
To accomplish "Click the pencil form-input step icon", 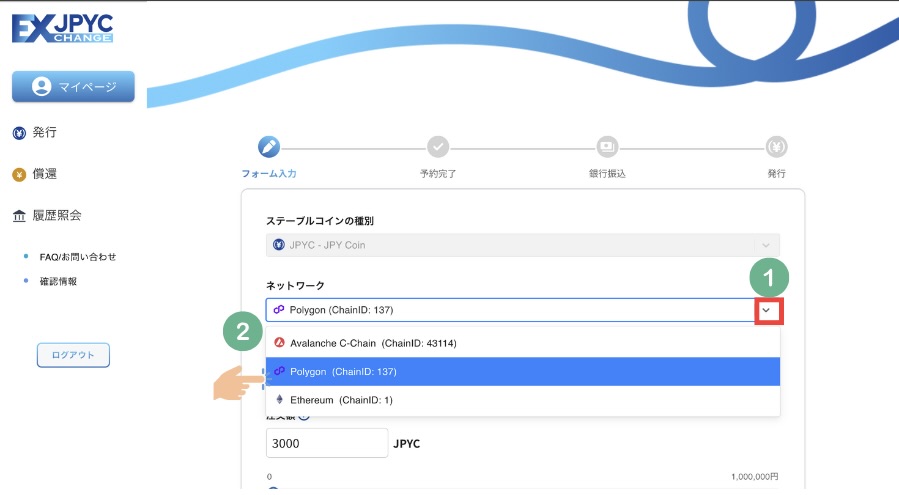I will (x=269, y=147).
